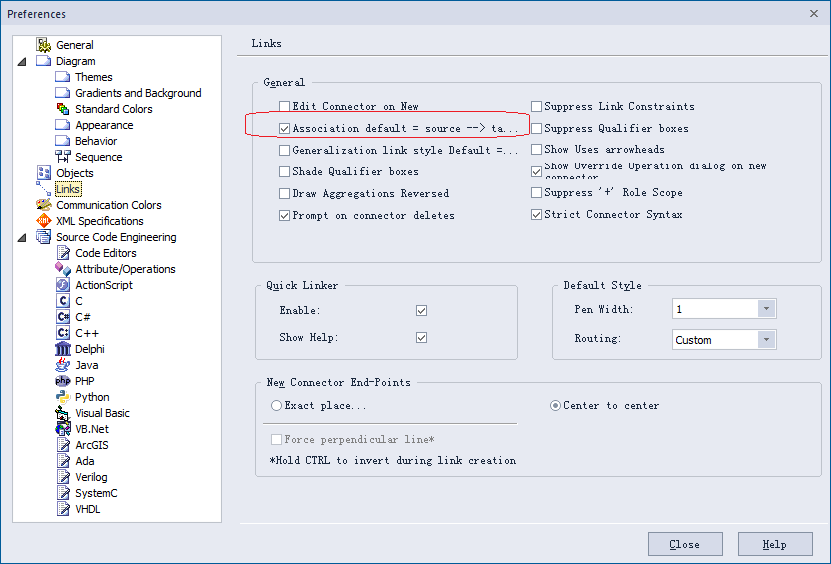Select the Java coffee cup icon
The width and height of the screenshot is (831, 564).
point(63,365)
